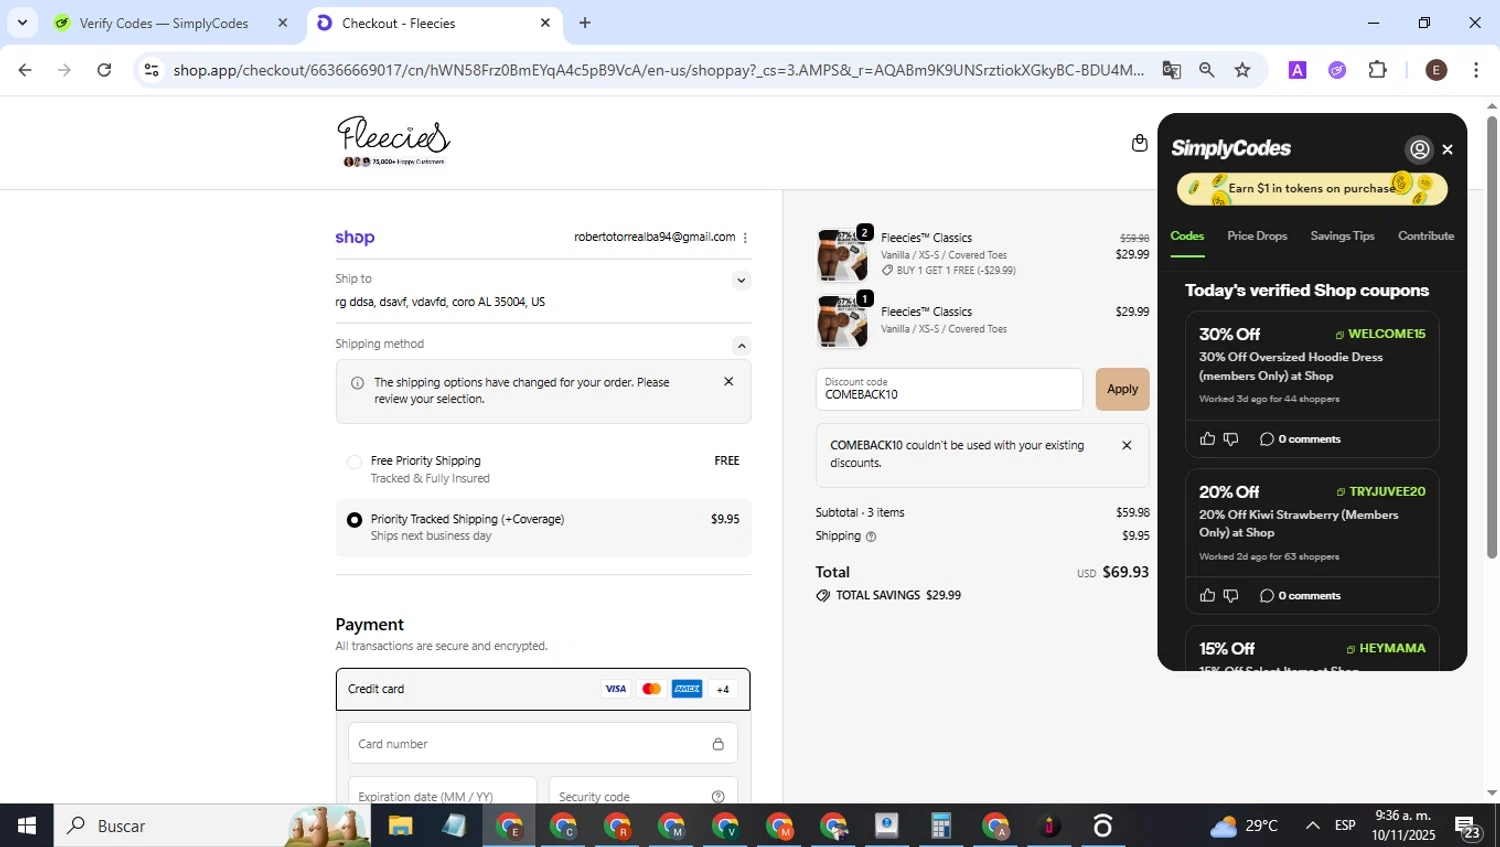
Task: Expand the Ship to address section
Action: tap(741, 280)
